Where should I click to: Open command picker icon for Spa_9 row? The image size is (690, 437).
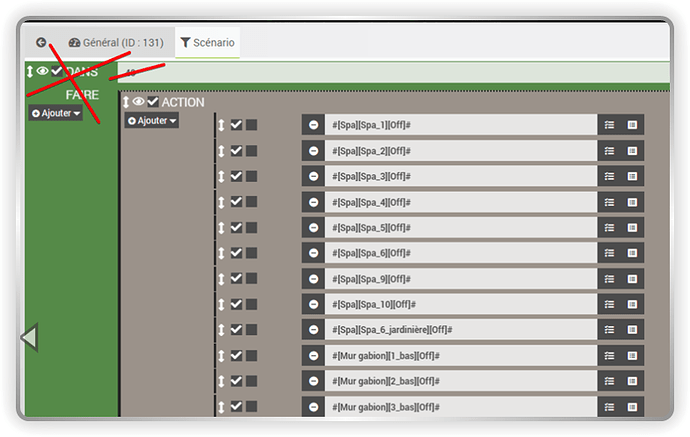coord(632,279)
